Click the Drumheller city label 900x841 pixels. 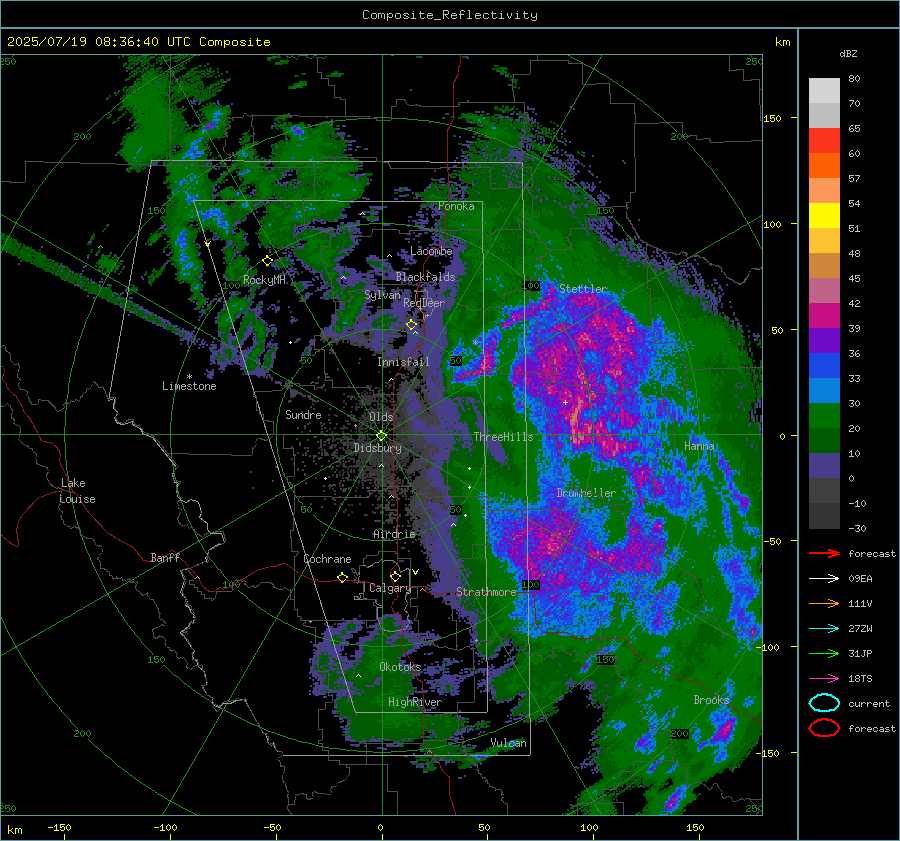click(585, 493)
